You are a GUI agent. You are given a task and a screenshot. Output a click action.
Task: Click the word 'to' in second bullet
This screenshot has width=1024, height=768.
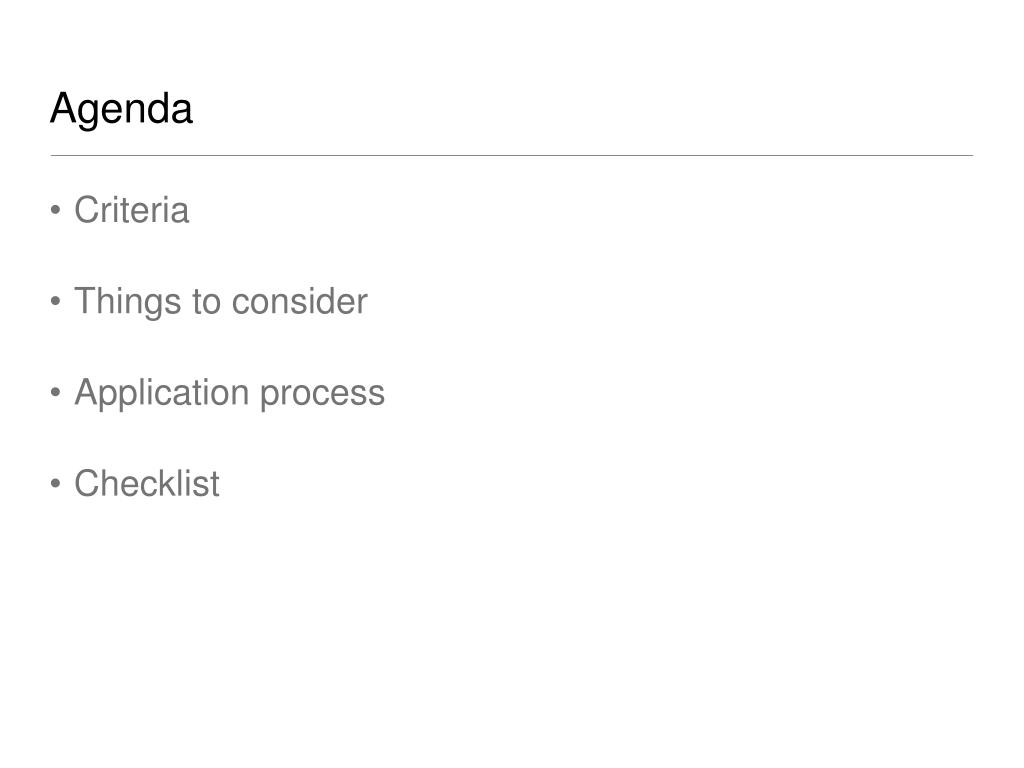coord(206,303)
